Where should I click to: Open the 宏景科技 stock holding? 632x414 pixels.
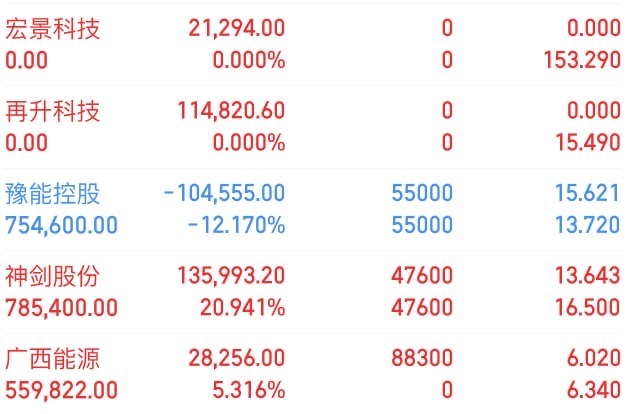(312, 44)
